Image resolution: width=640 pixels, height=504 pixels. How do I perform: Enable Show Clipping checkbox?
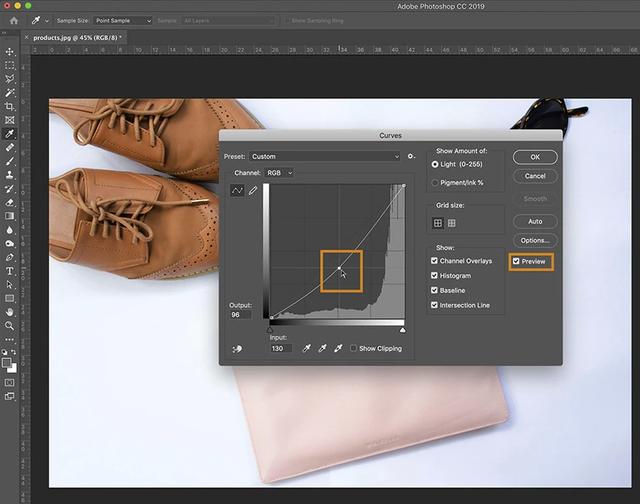coord(353,348)
